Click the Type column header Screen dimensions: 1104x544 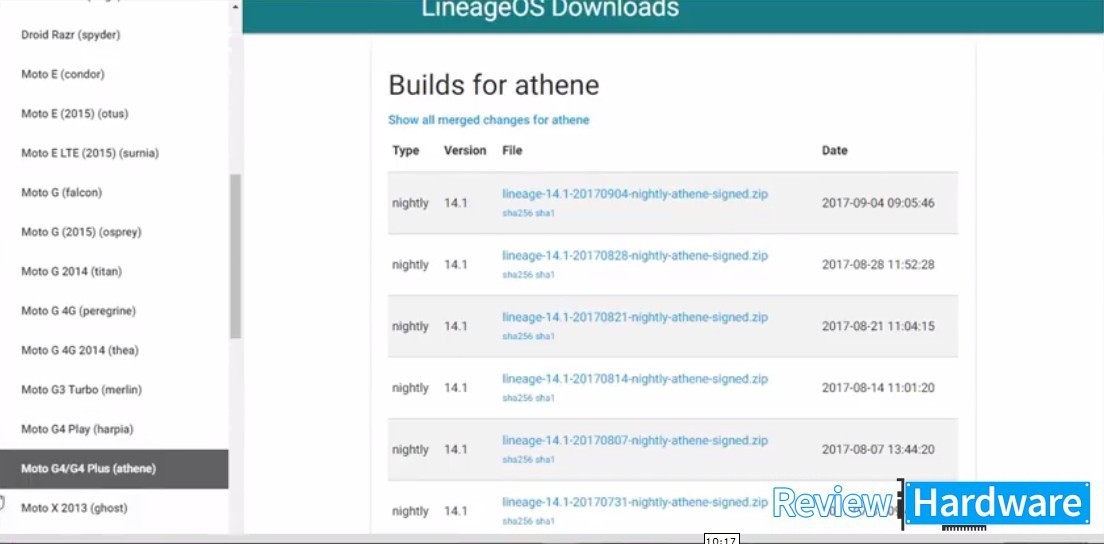click(x=406, y=151)
